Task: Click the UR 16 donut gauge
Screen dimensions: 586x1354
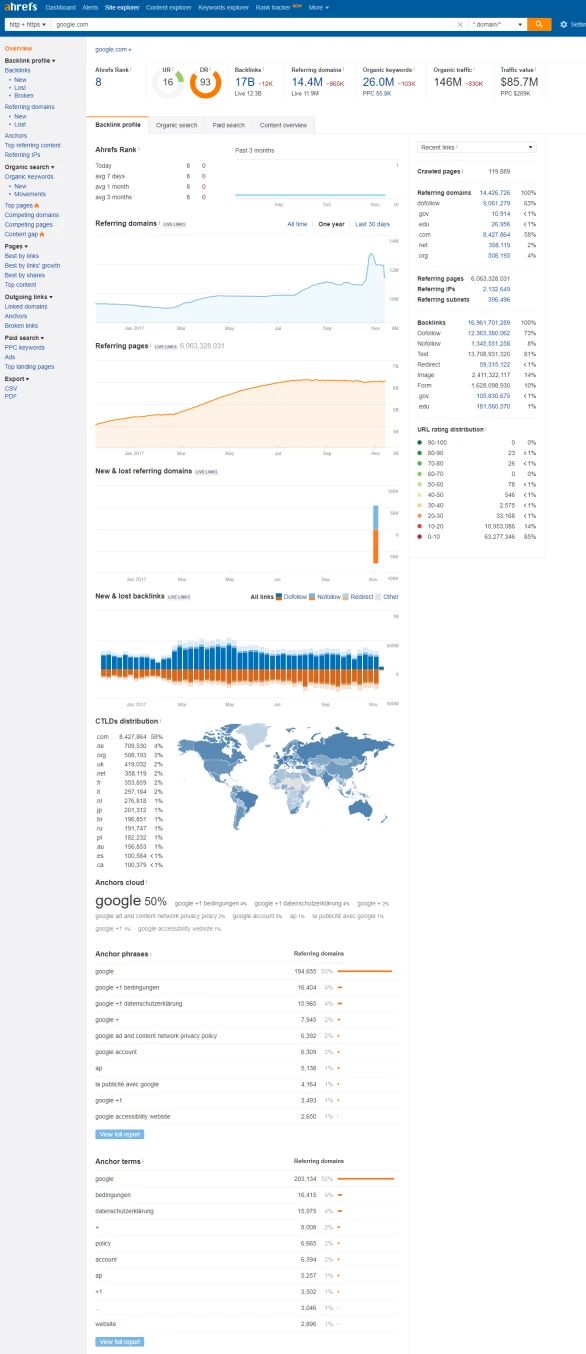Action: pyautogui.click(x=168, y=83)
